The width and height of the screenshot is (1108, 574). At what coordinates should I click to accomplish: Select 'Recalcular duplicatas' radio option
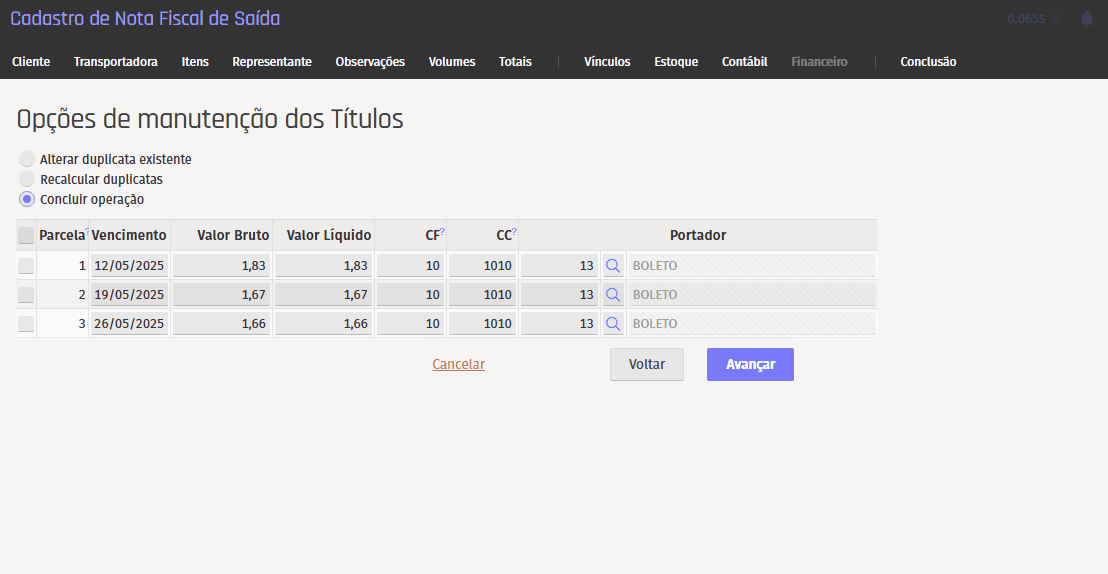tap(27, 179)
